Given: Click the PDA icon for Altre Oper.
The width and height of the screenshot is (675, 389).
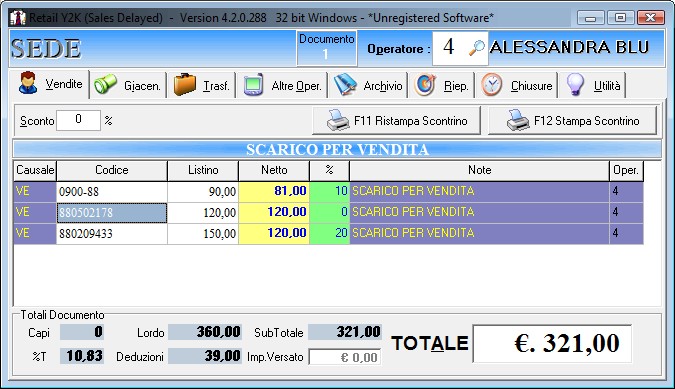Looking at the screenshot, I should 253,84.
